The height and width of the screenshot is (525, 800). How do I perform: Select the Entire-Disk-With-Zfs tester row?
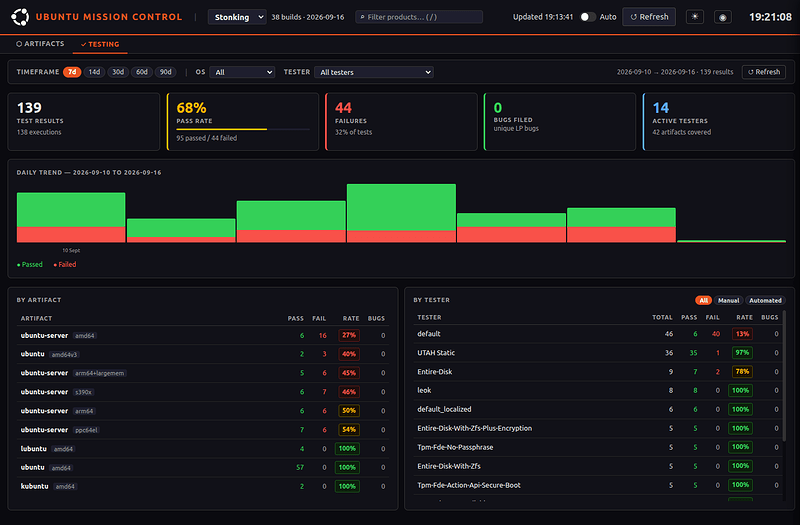[597, 466]
